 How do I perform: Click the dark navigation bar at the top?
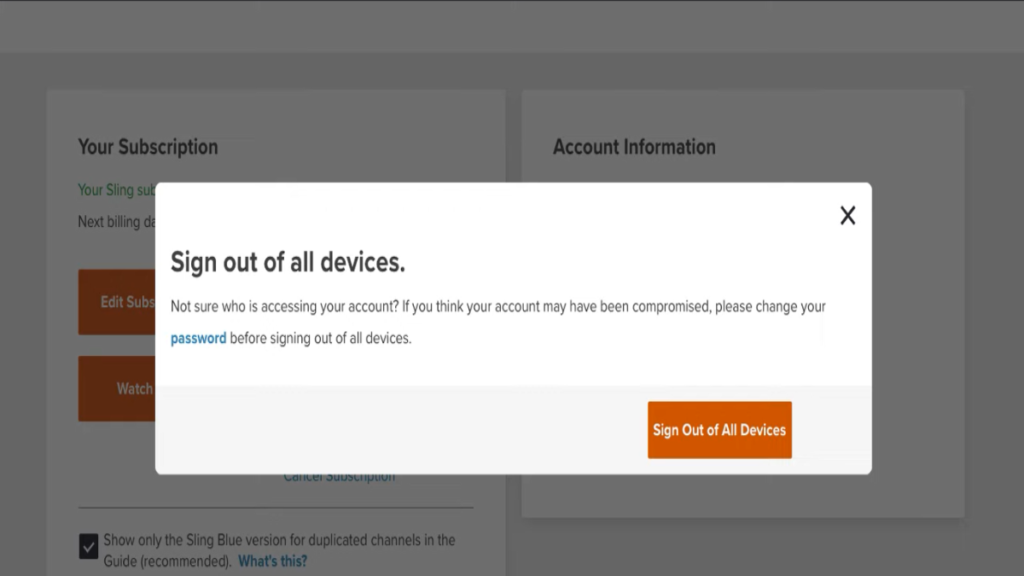[x=512, y=27]
